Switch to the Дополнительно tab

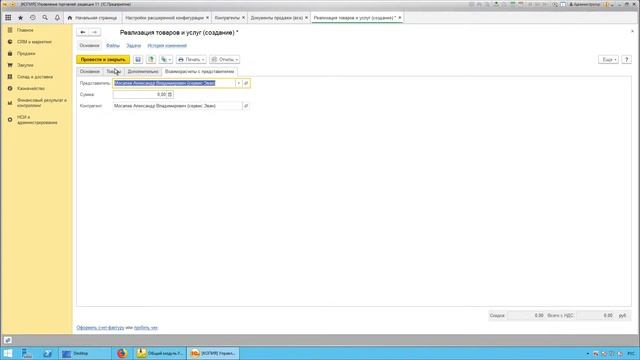[143, 71]
